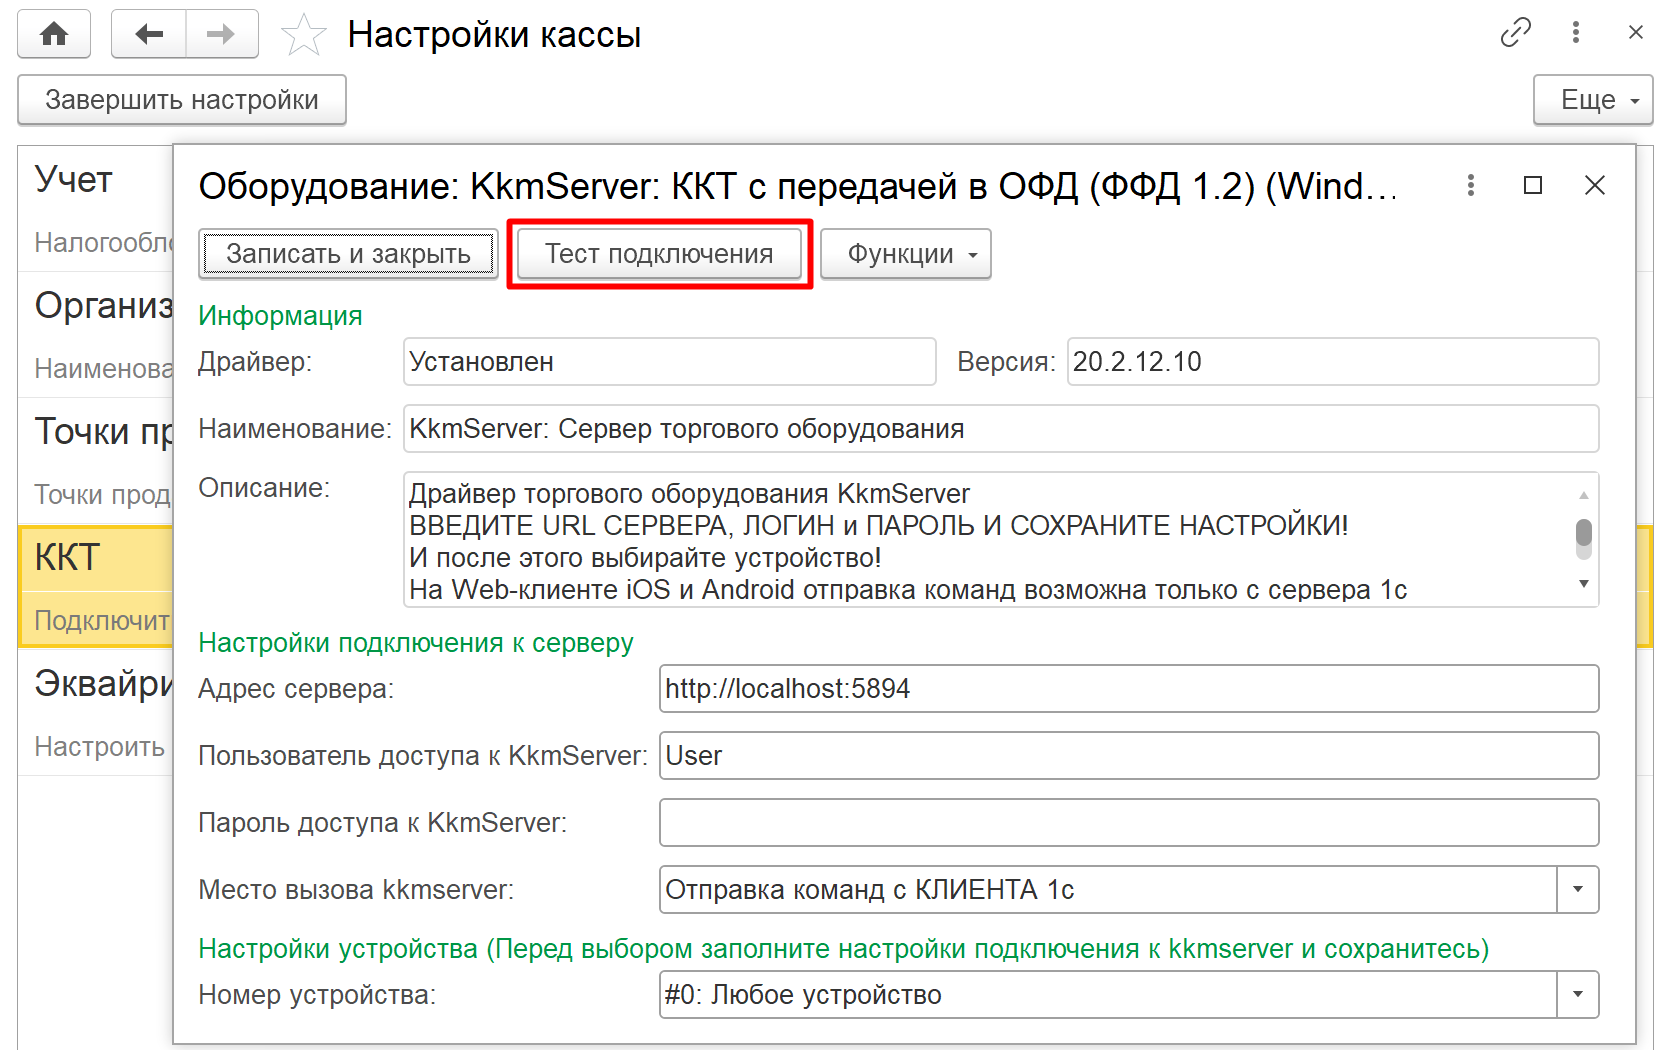Image resolution: width=1667 pixels, height=1050 pixels.
Task: Edit Пользователь доступа field User
Action: [x=1129, y=756]
